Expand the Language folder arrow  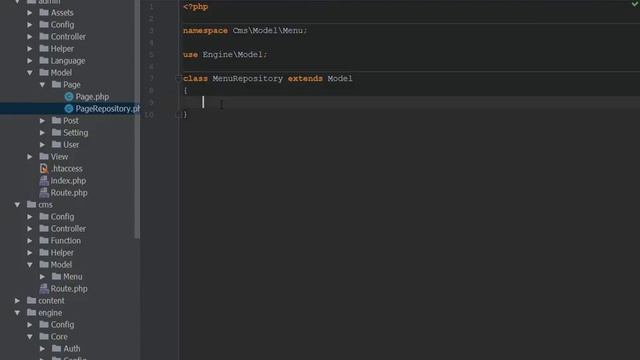click(x=30, y=61)
